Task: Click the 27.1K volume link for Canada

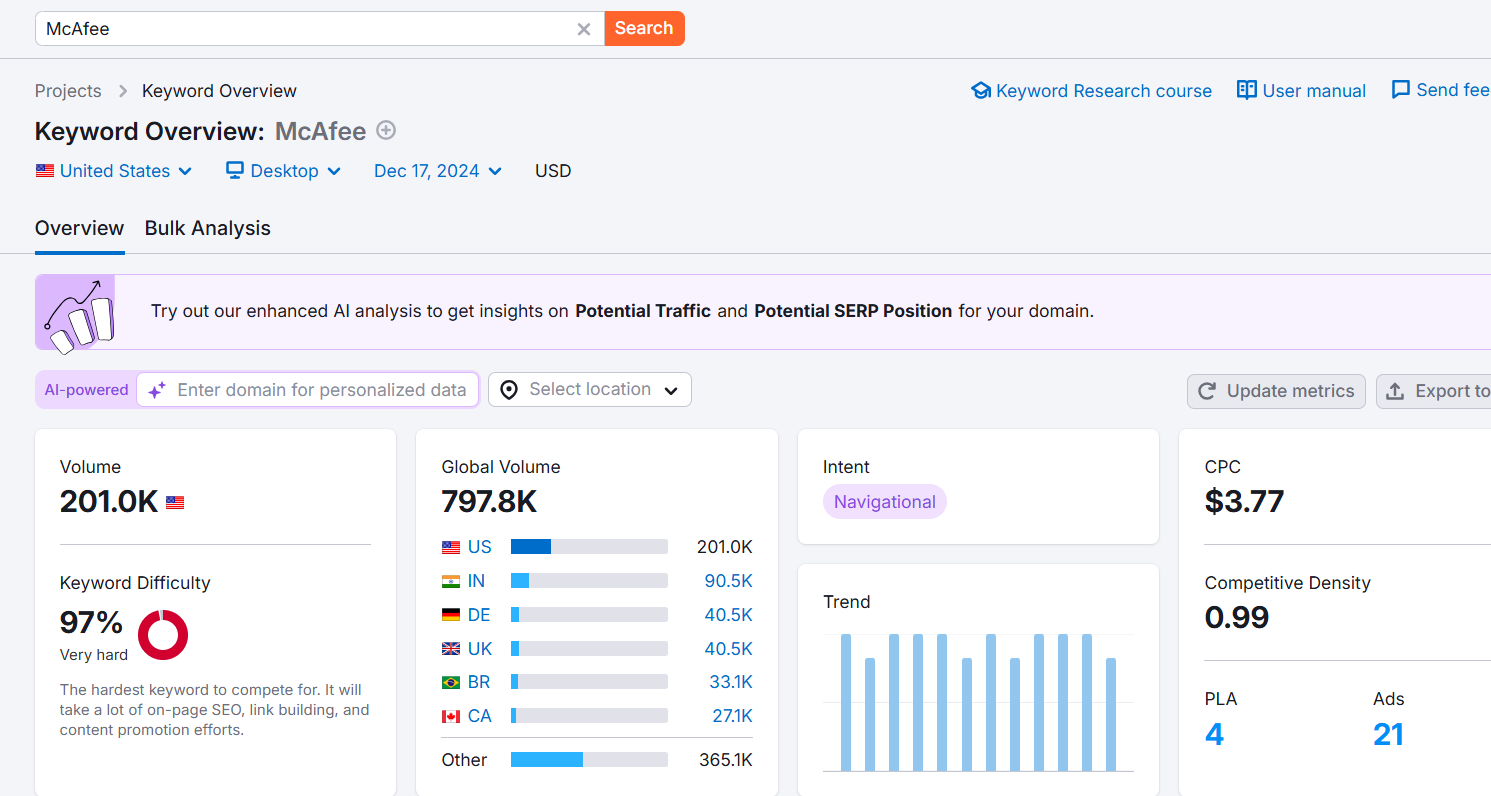Action: coord(732,716)
